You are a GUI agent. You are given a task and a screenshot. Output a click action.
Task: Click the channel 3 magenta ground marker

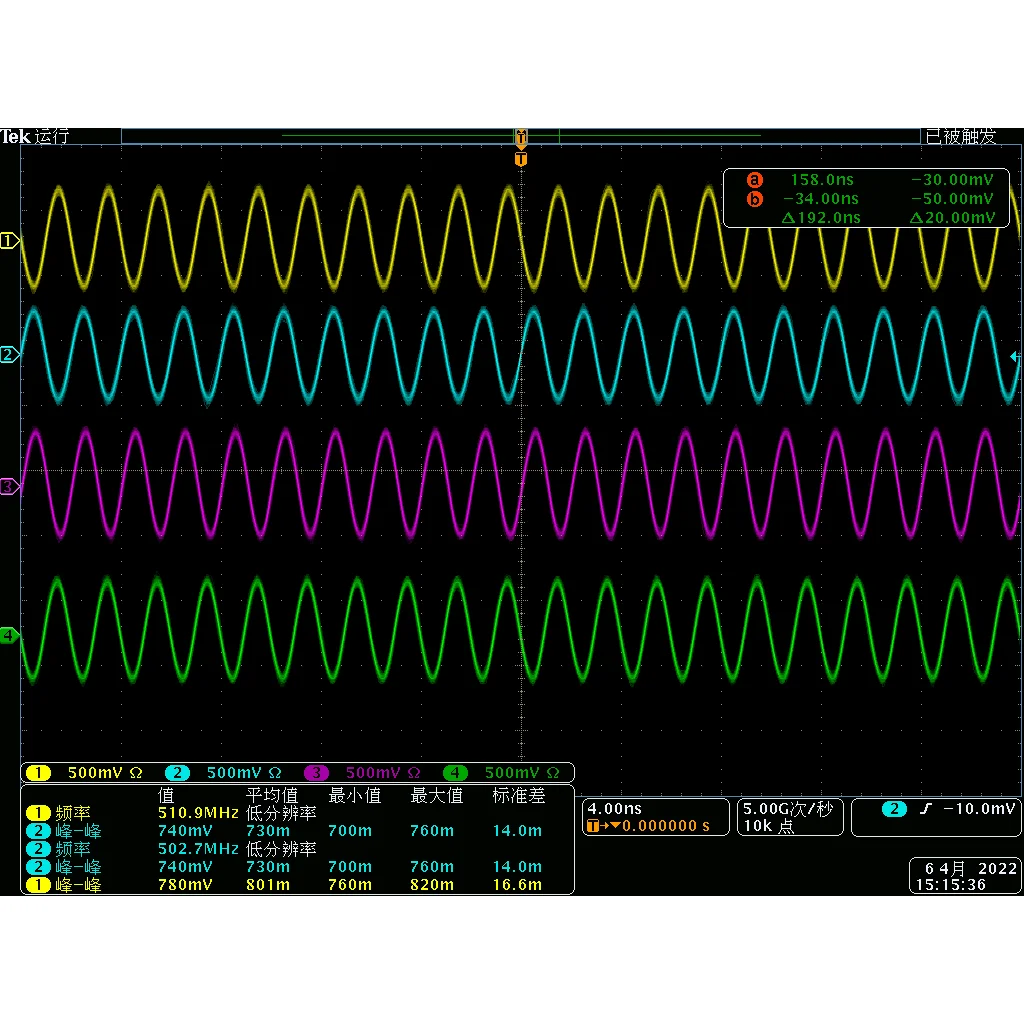9,486
